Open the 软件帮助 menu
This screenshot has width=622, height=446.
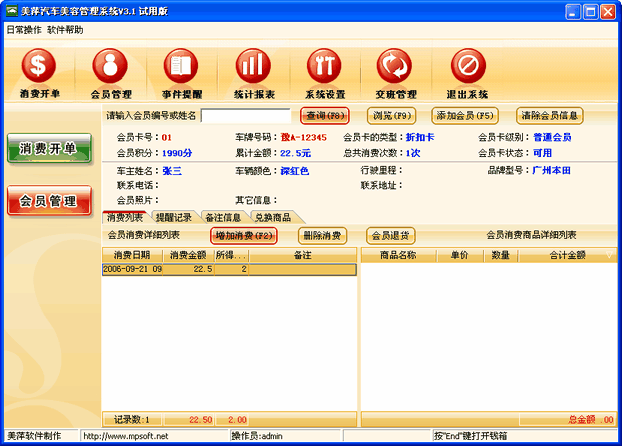[x=65, y=30]
